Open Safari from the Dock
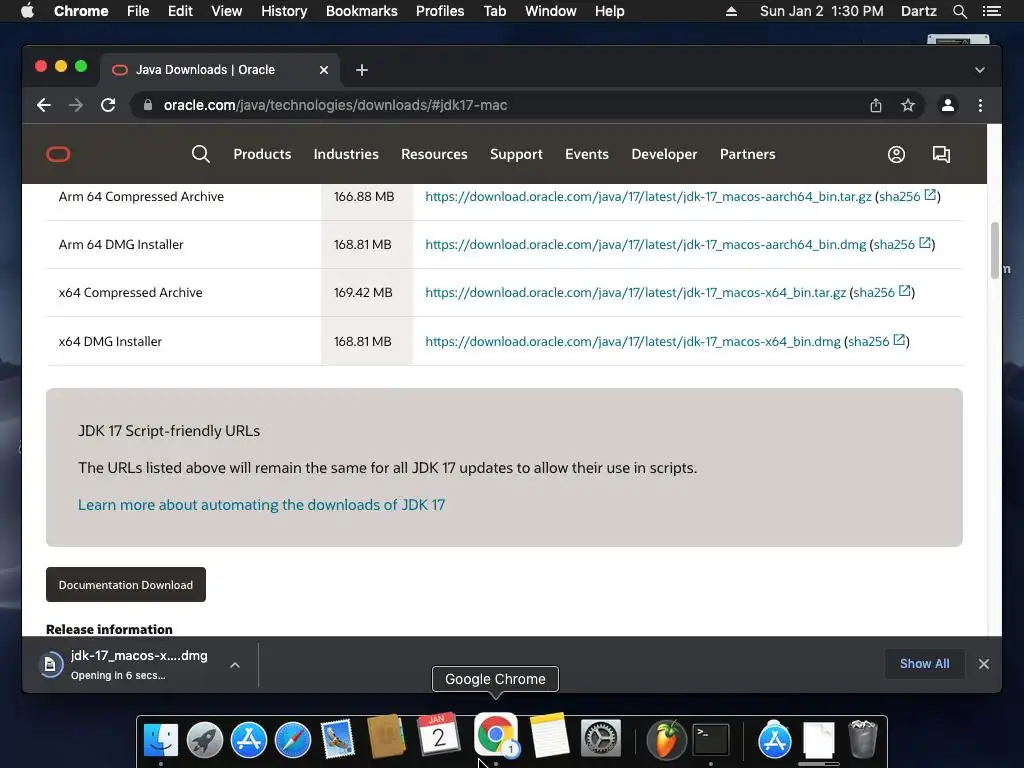 293,739
